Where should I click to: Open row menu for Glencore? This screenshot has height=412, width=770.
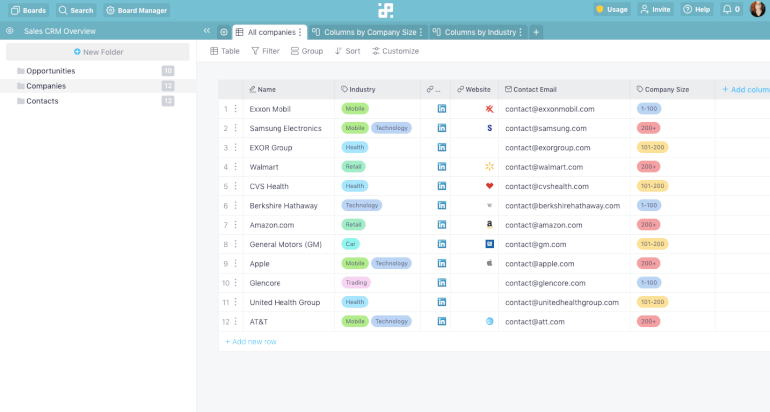(236, 283)
